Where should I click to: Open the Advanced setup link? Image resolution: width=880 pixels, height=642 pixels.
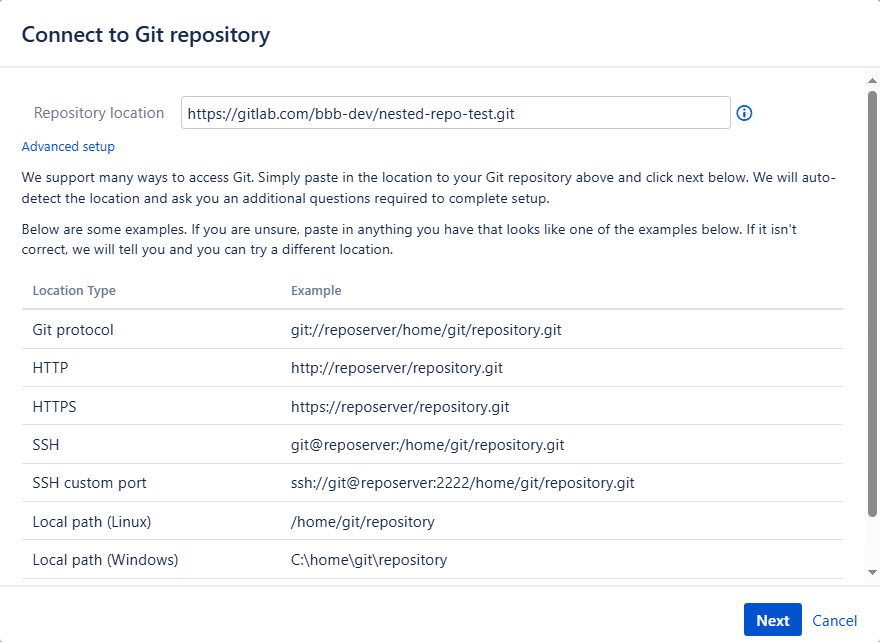click(68, 147)
